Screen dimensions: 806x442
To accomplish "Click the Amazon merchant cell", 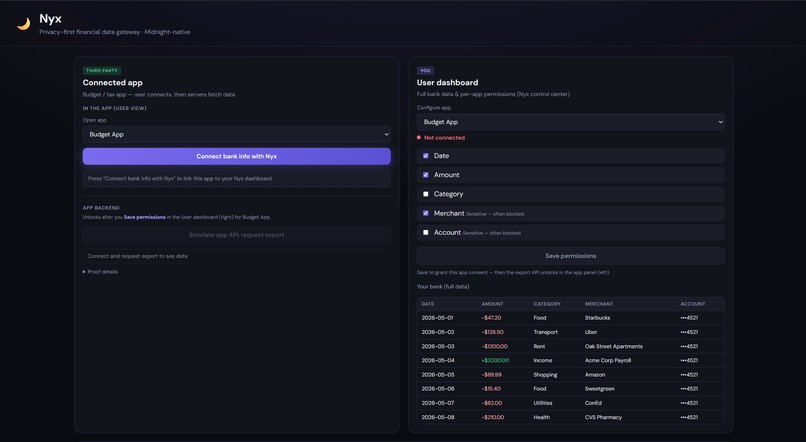I will [595, 375].
